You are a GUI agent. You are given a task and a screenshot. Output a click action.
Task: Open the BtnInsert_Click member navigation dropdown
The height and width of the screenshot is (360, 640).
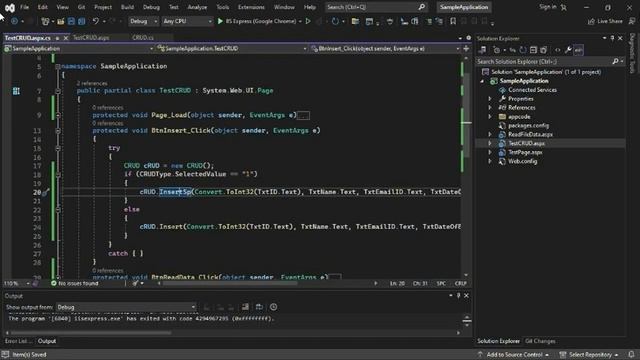tap(385, 49)
